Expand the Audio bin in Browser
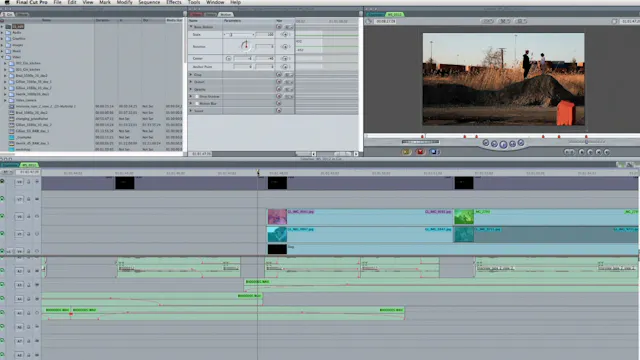The width and height of the screenshot is (640, 360). click(x=2, y=32)
